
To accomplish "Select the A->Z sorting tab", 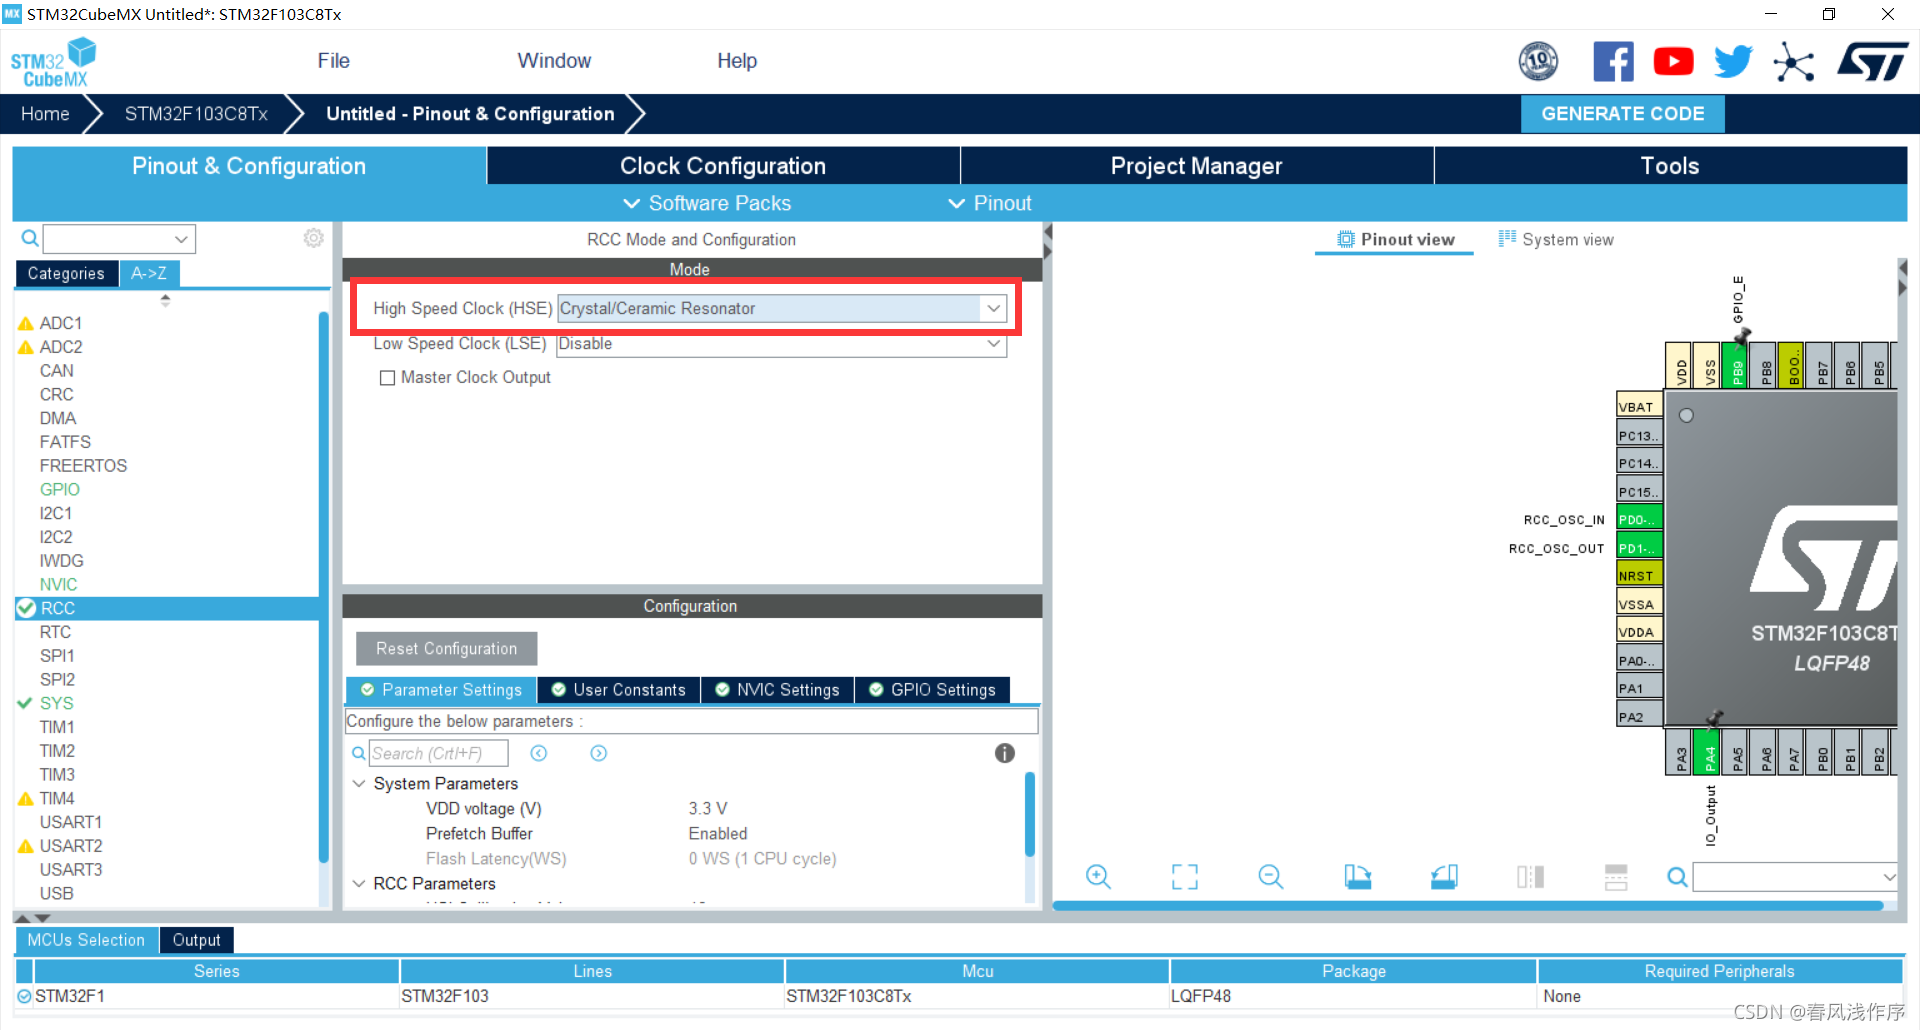I will [x=149, y=273].
